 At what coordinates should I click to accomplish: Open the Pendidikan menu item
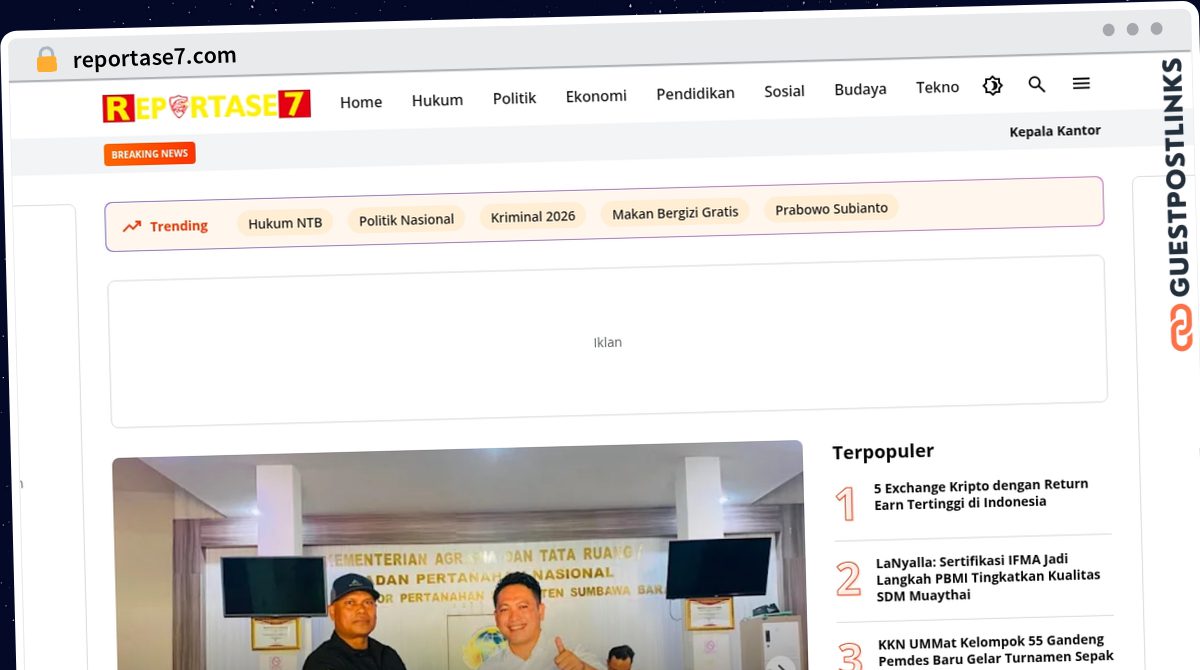click(695, 93)
